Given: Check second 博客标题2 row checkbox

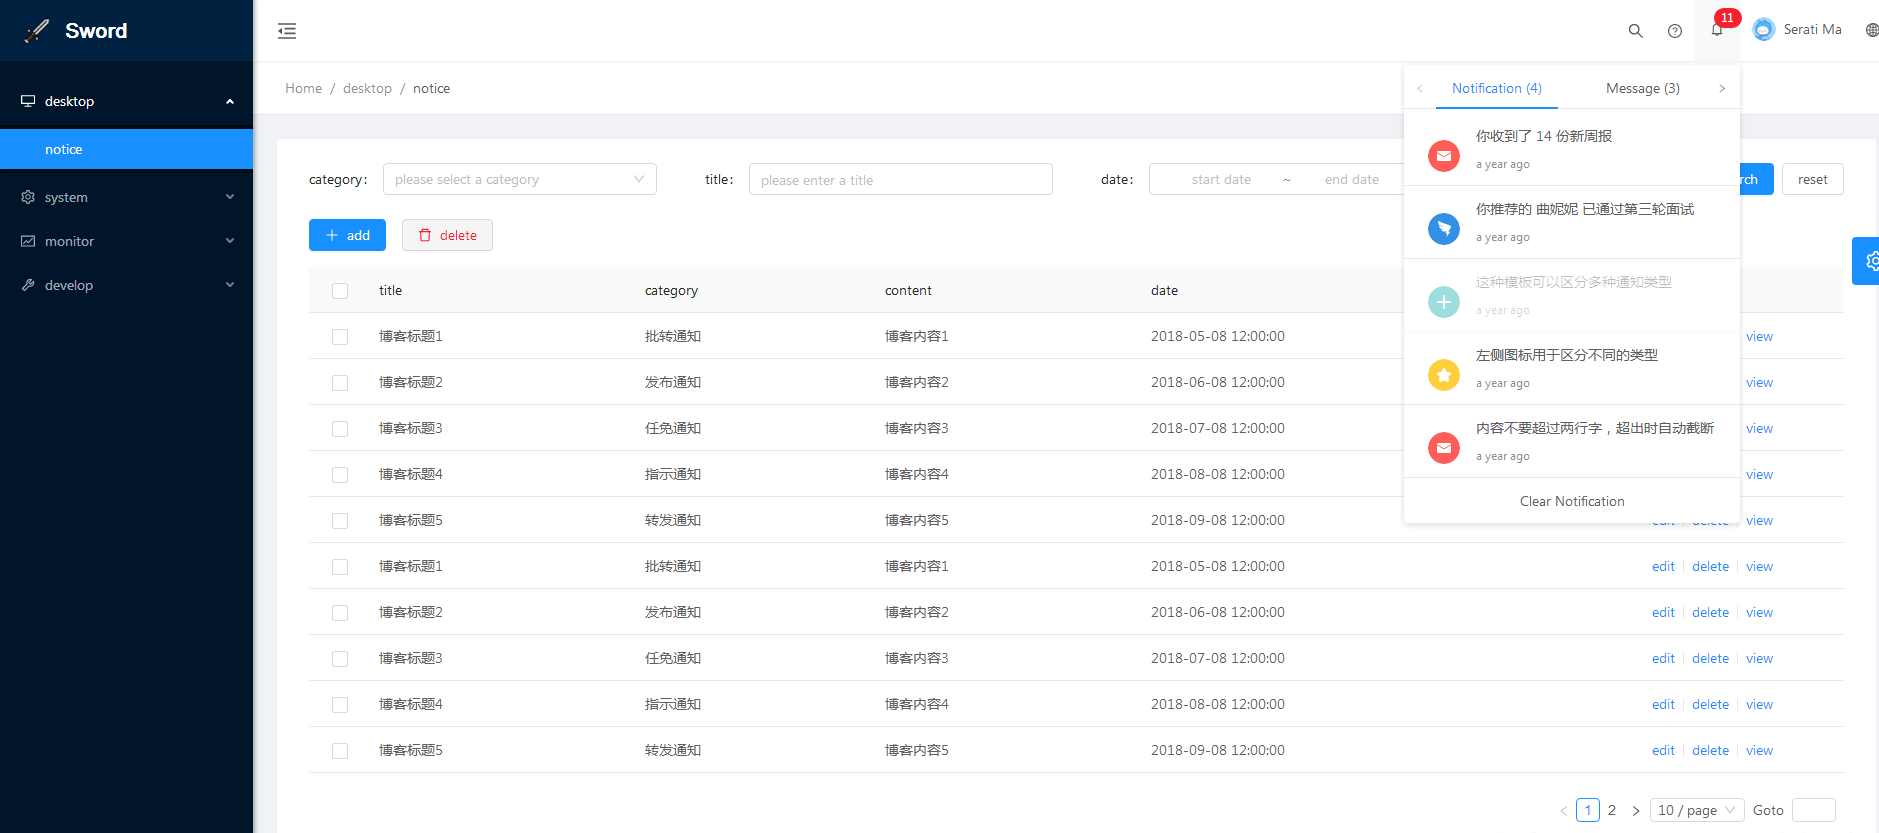Looking at the screenshot, I should coord(340,613).
